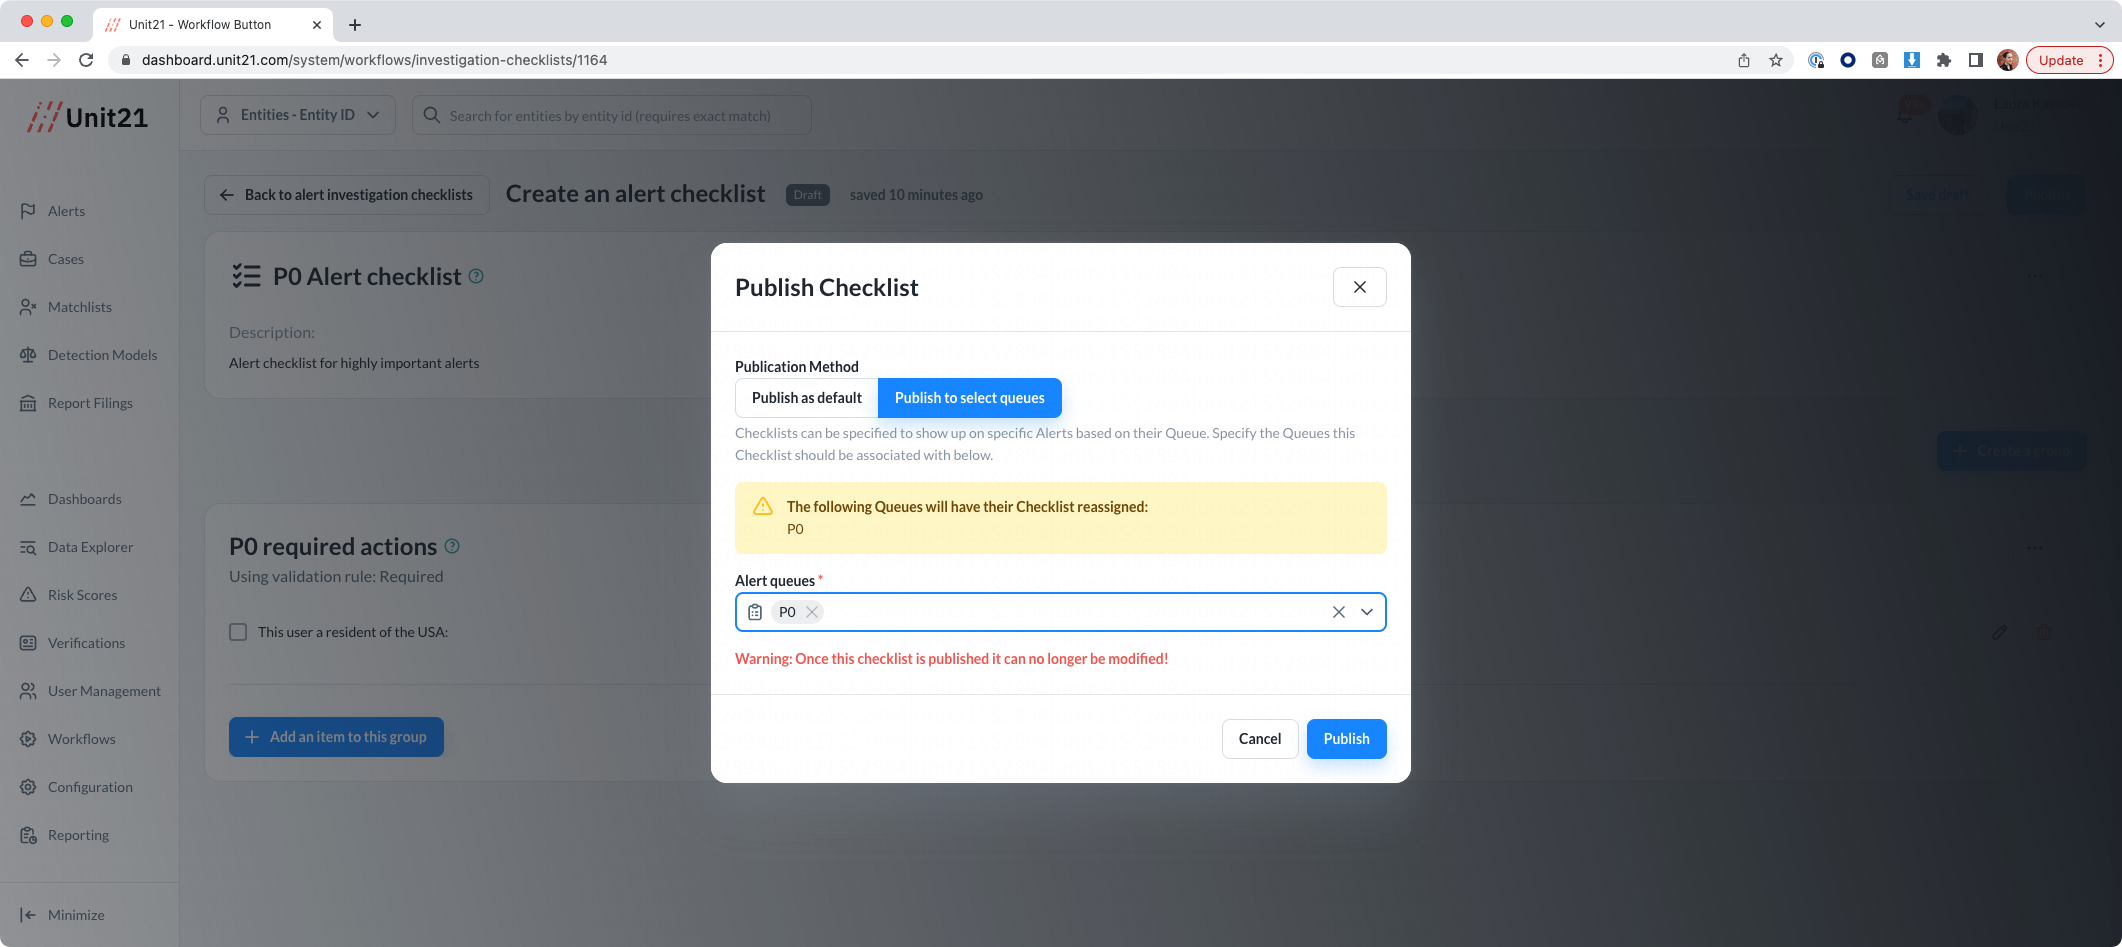Cancel publishing the checklist
This screenshot has height=947, width=2122.
coord(1259,739)
